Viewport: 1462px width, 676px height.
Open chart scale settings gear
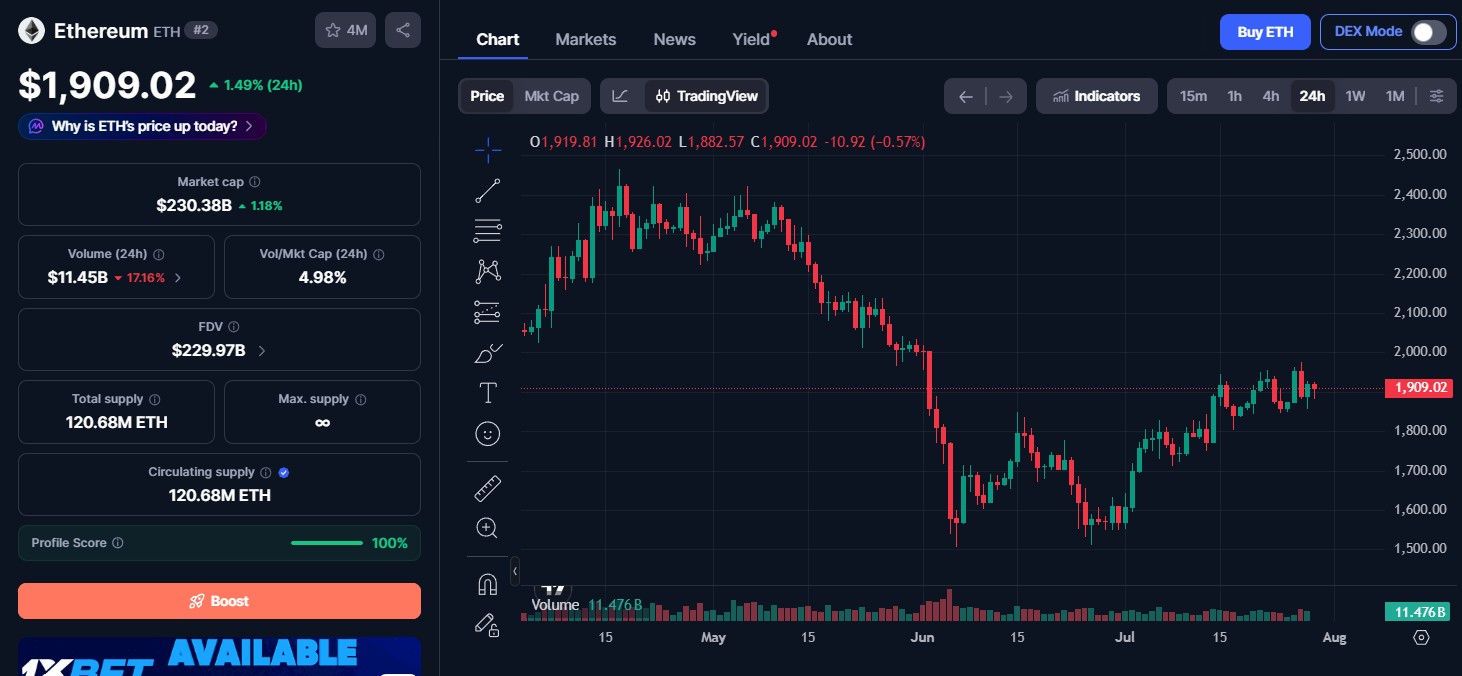click(1421, 637)
